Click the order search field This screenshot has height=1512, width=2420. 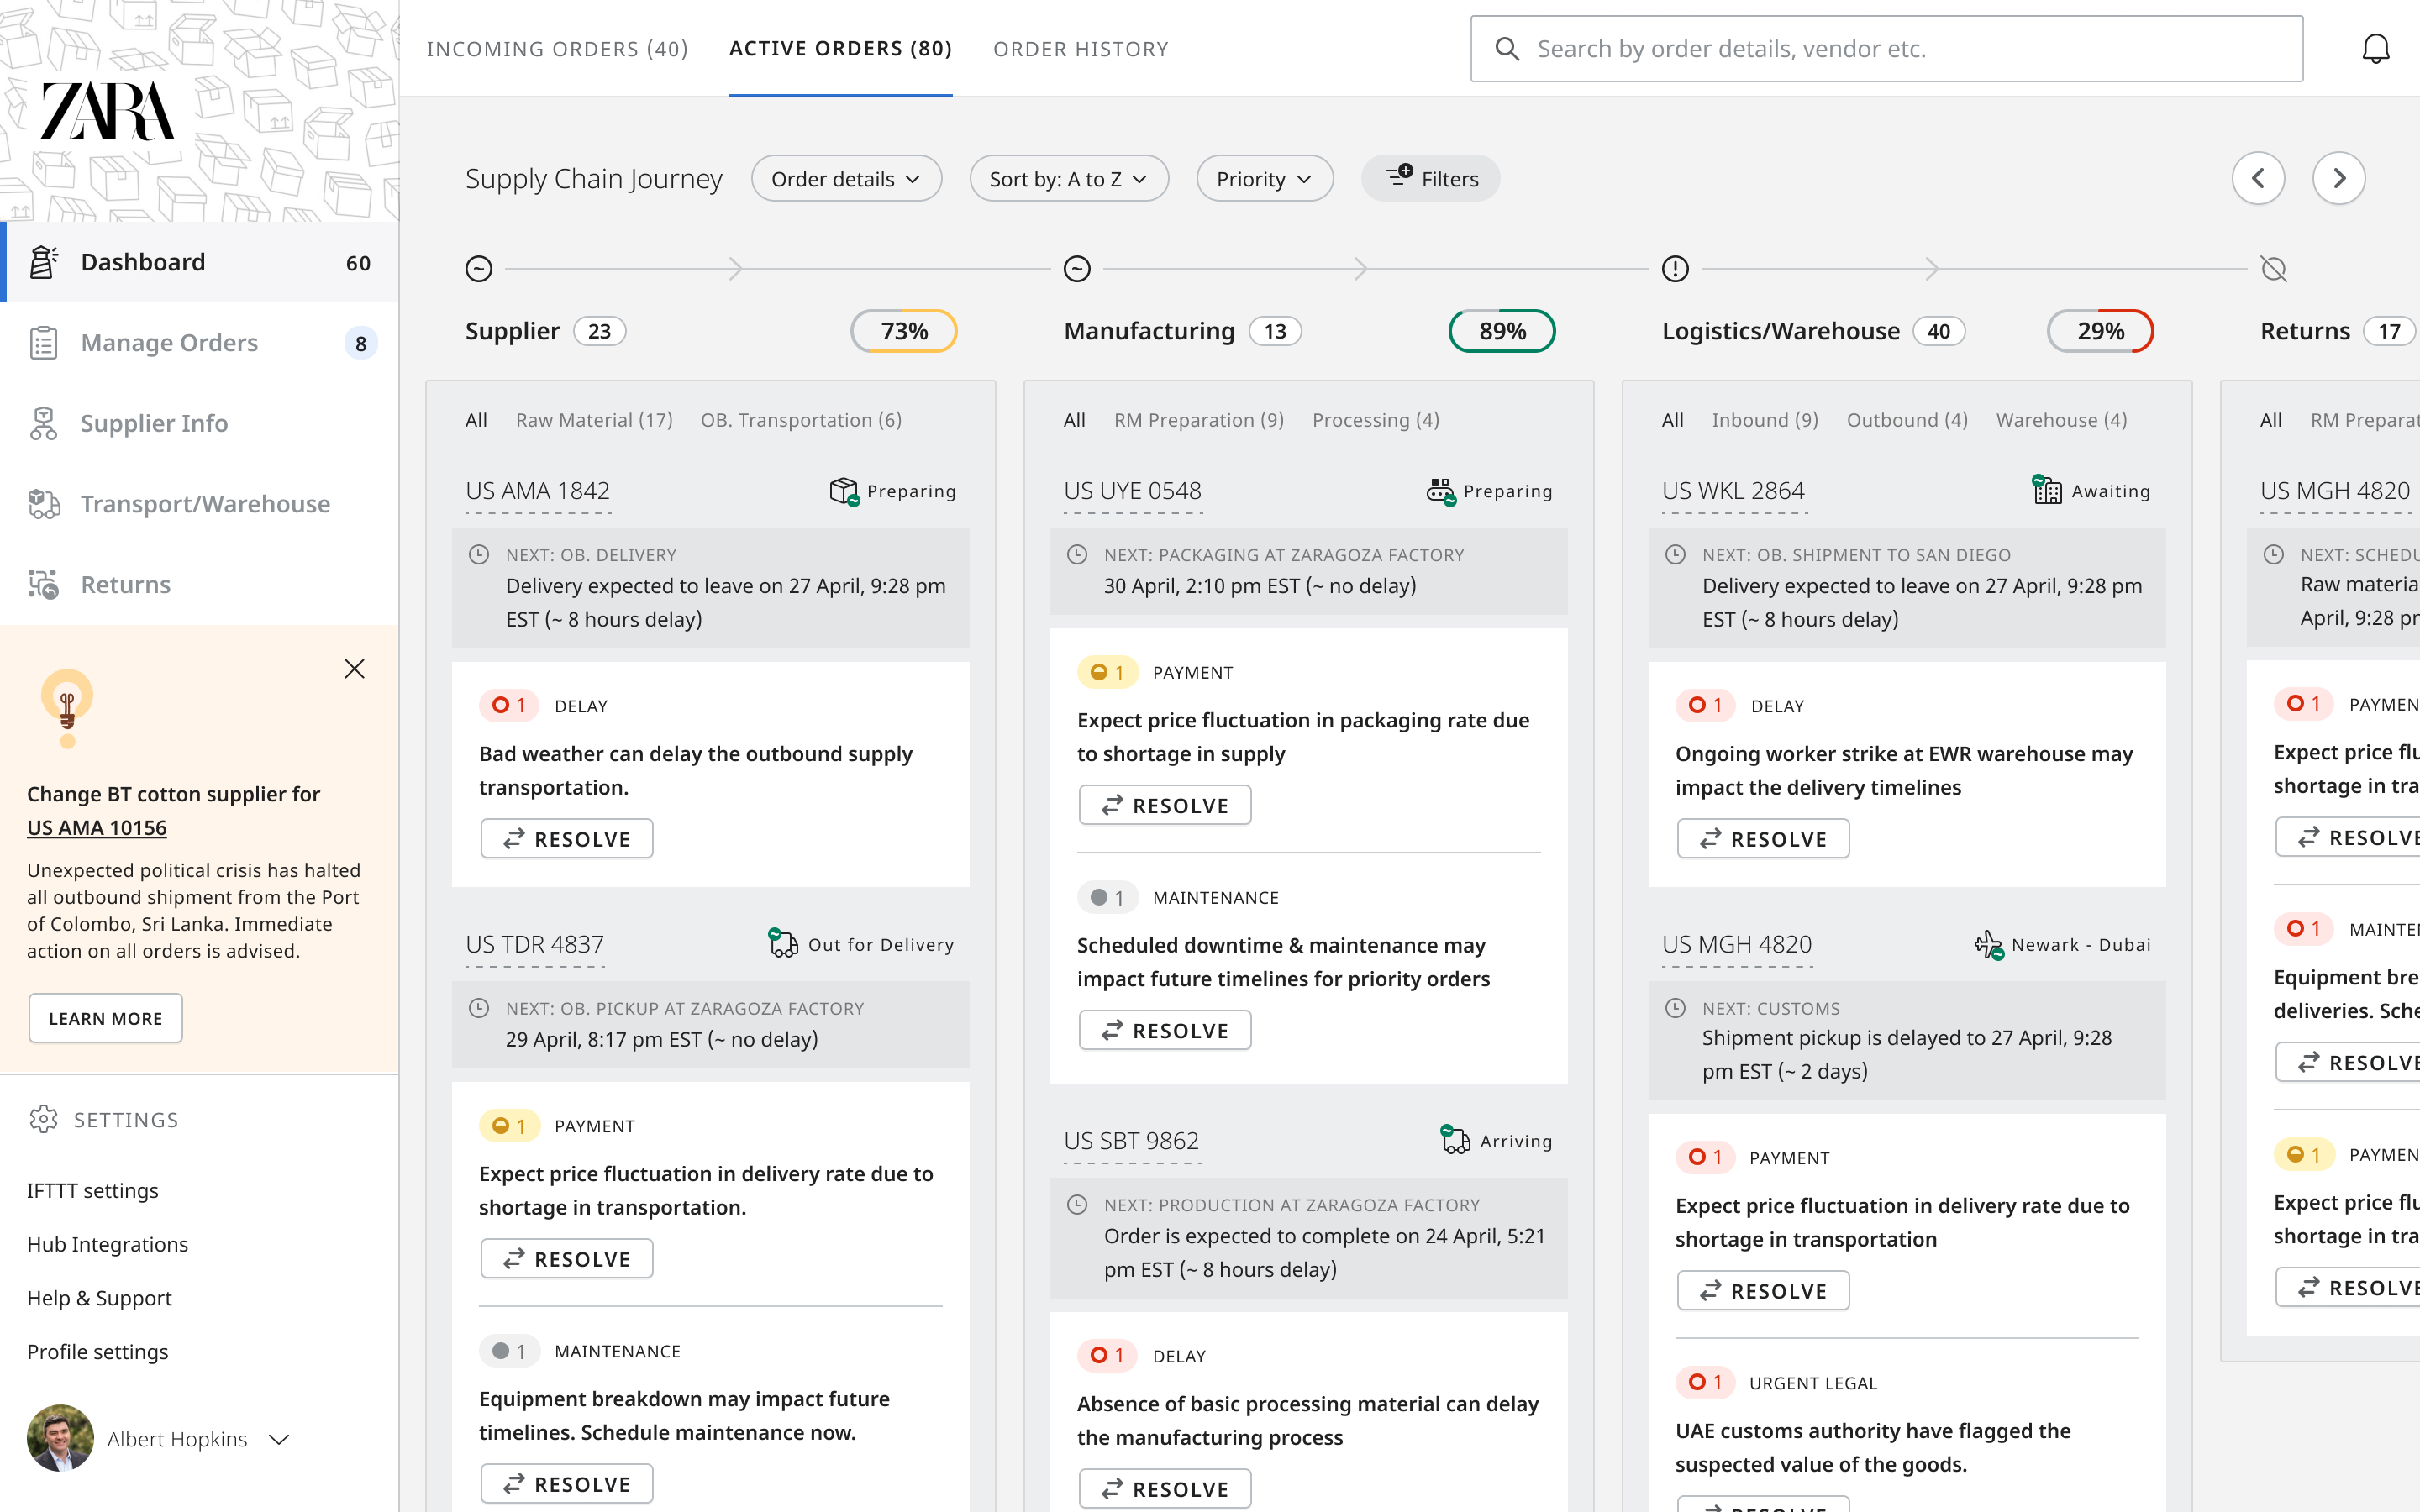[x=1886, y=48]
